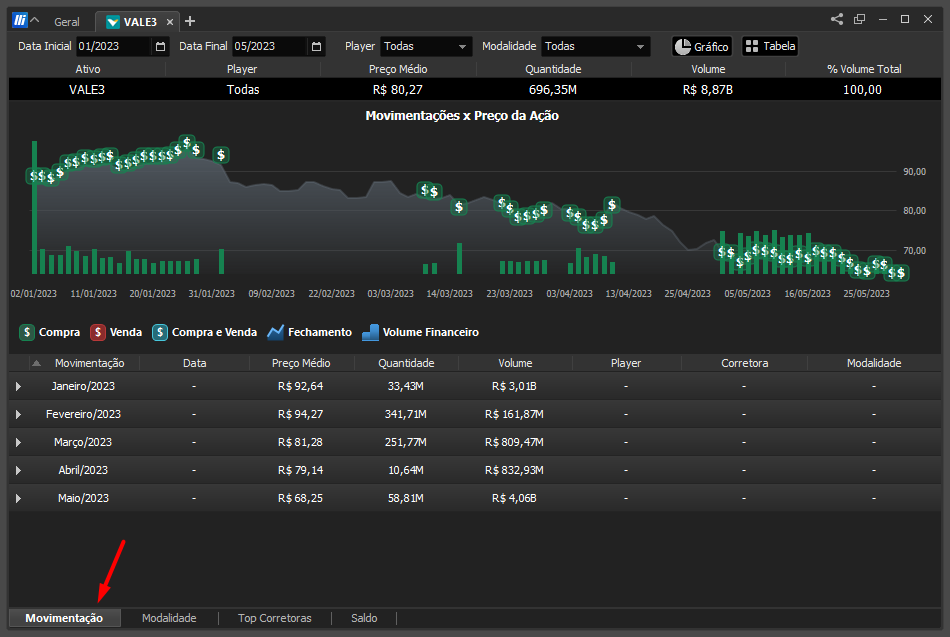Click R$ 92,64 in Janeiro row
Image resolution: width=950 pixels, height=637 pixels.
(x=301, y=386)
